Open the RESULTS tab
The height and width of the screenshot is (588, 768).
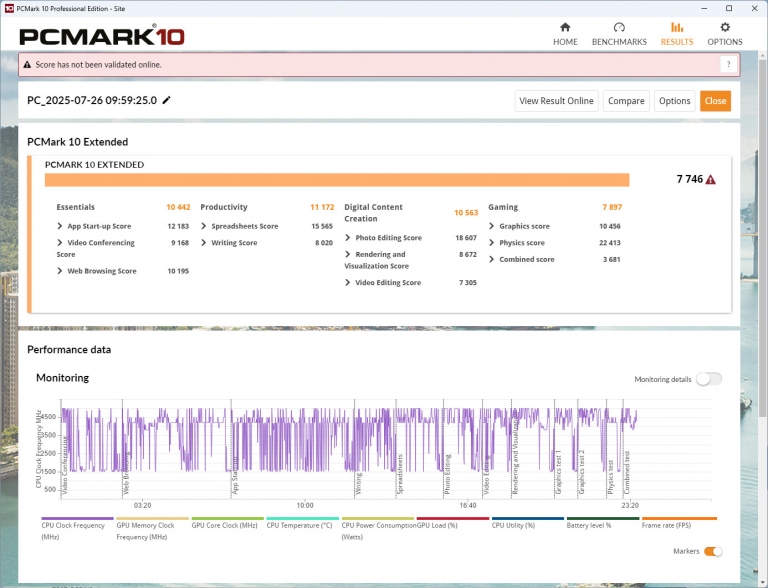[x=677, y=34]
